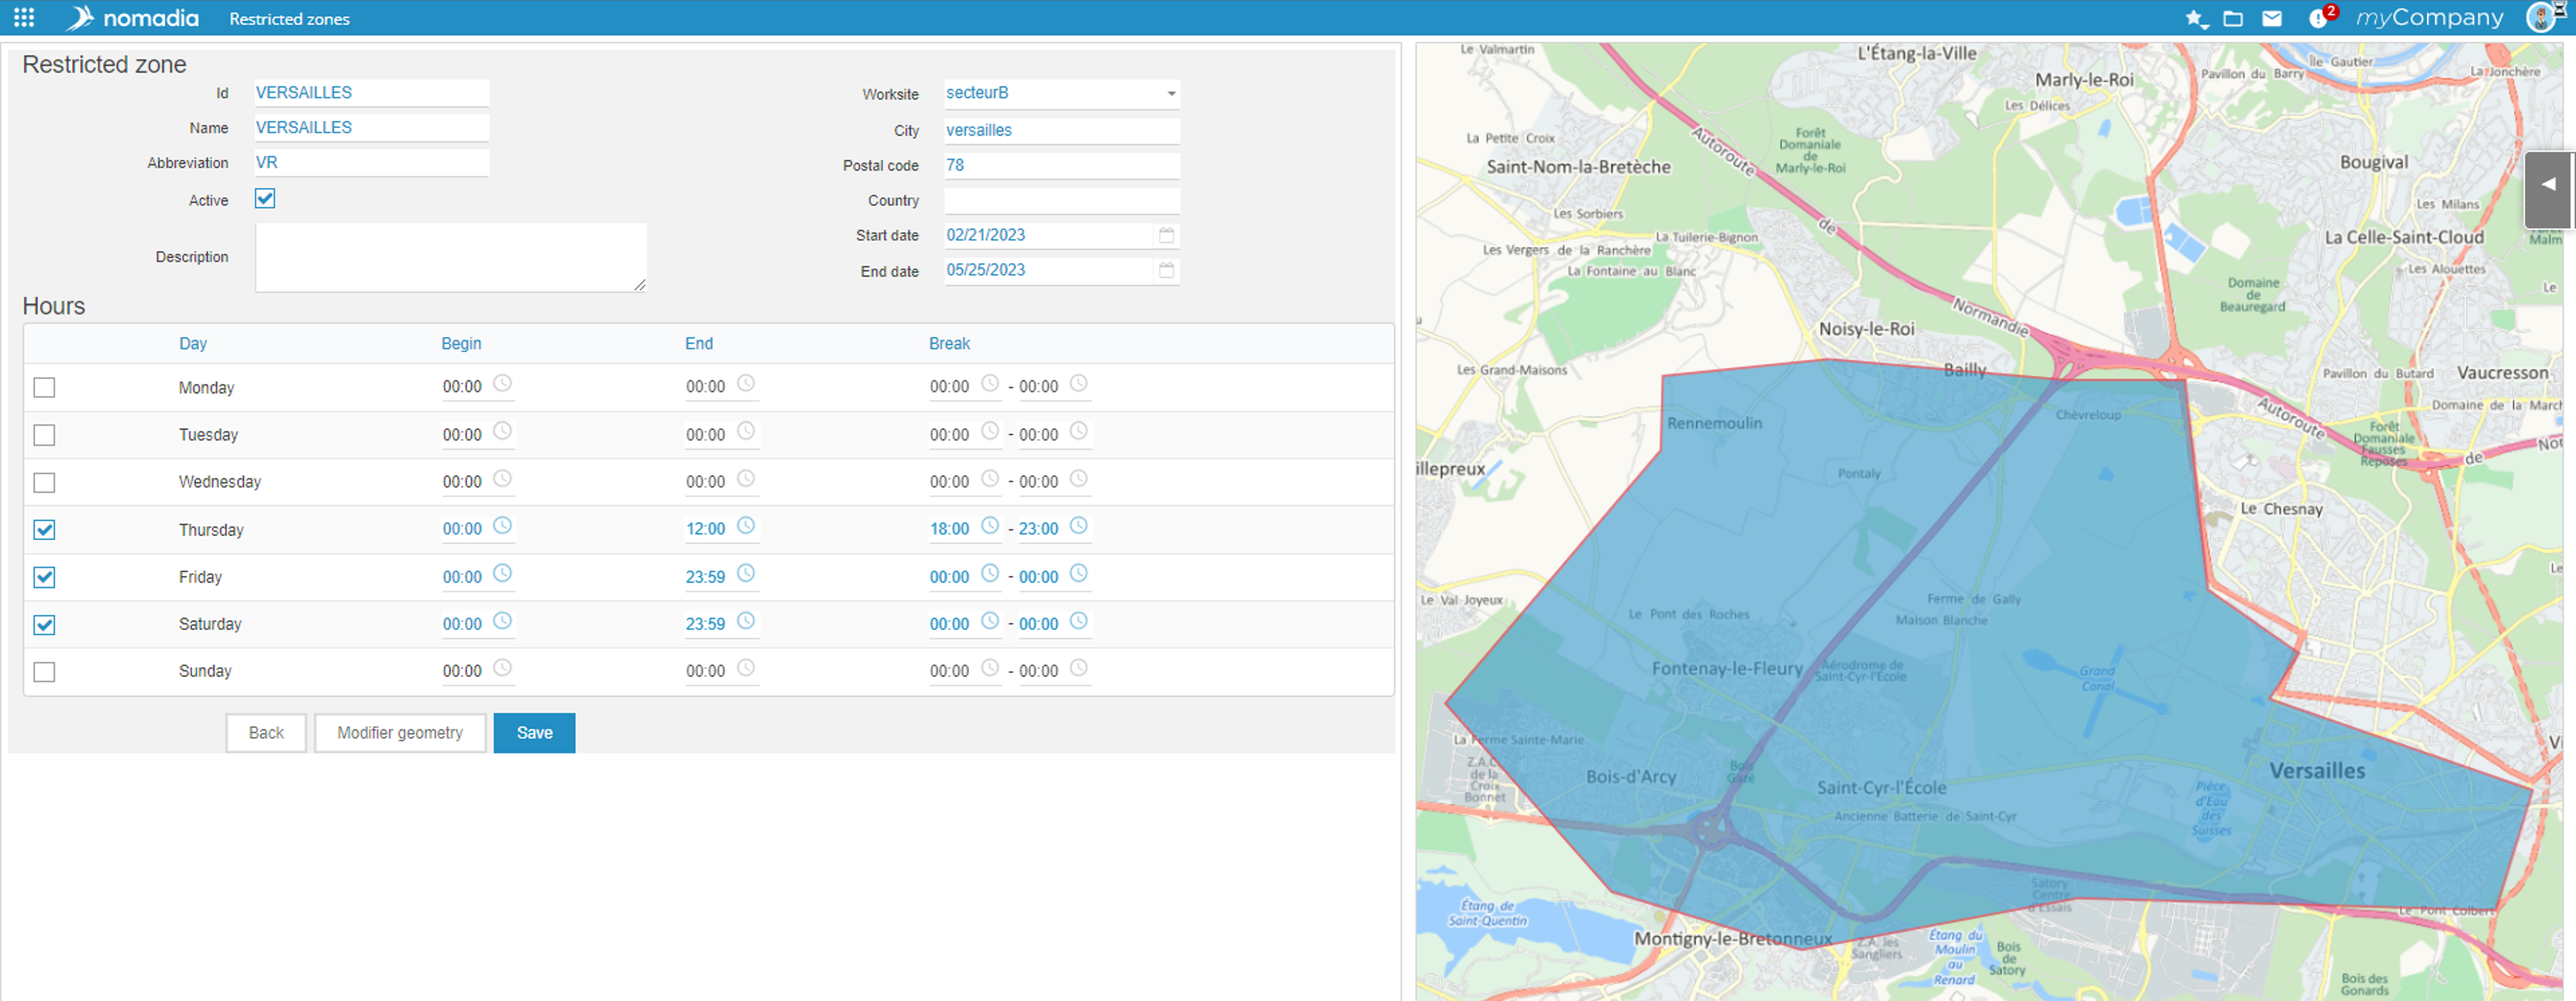2576x1001 pixels.
Task: Uncheck the Active checkbox
Action: point(265,198)
